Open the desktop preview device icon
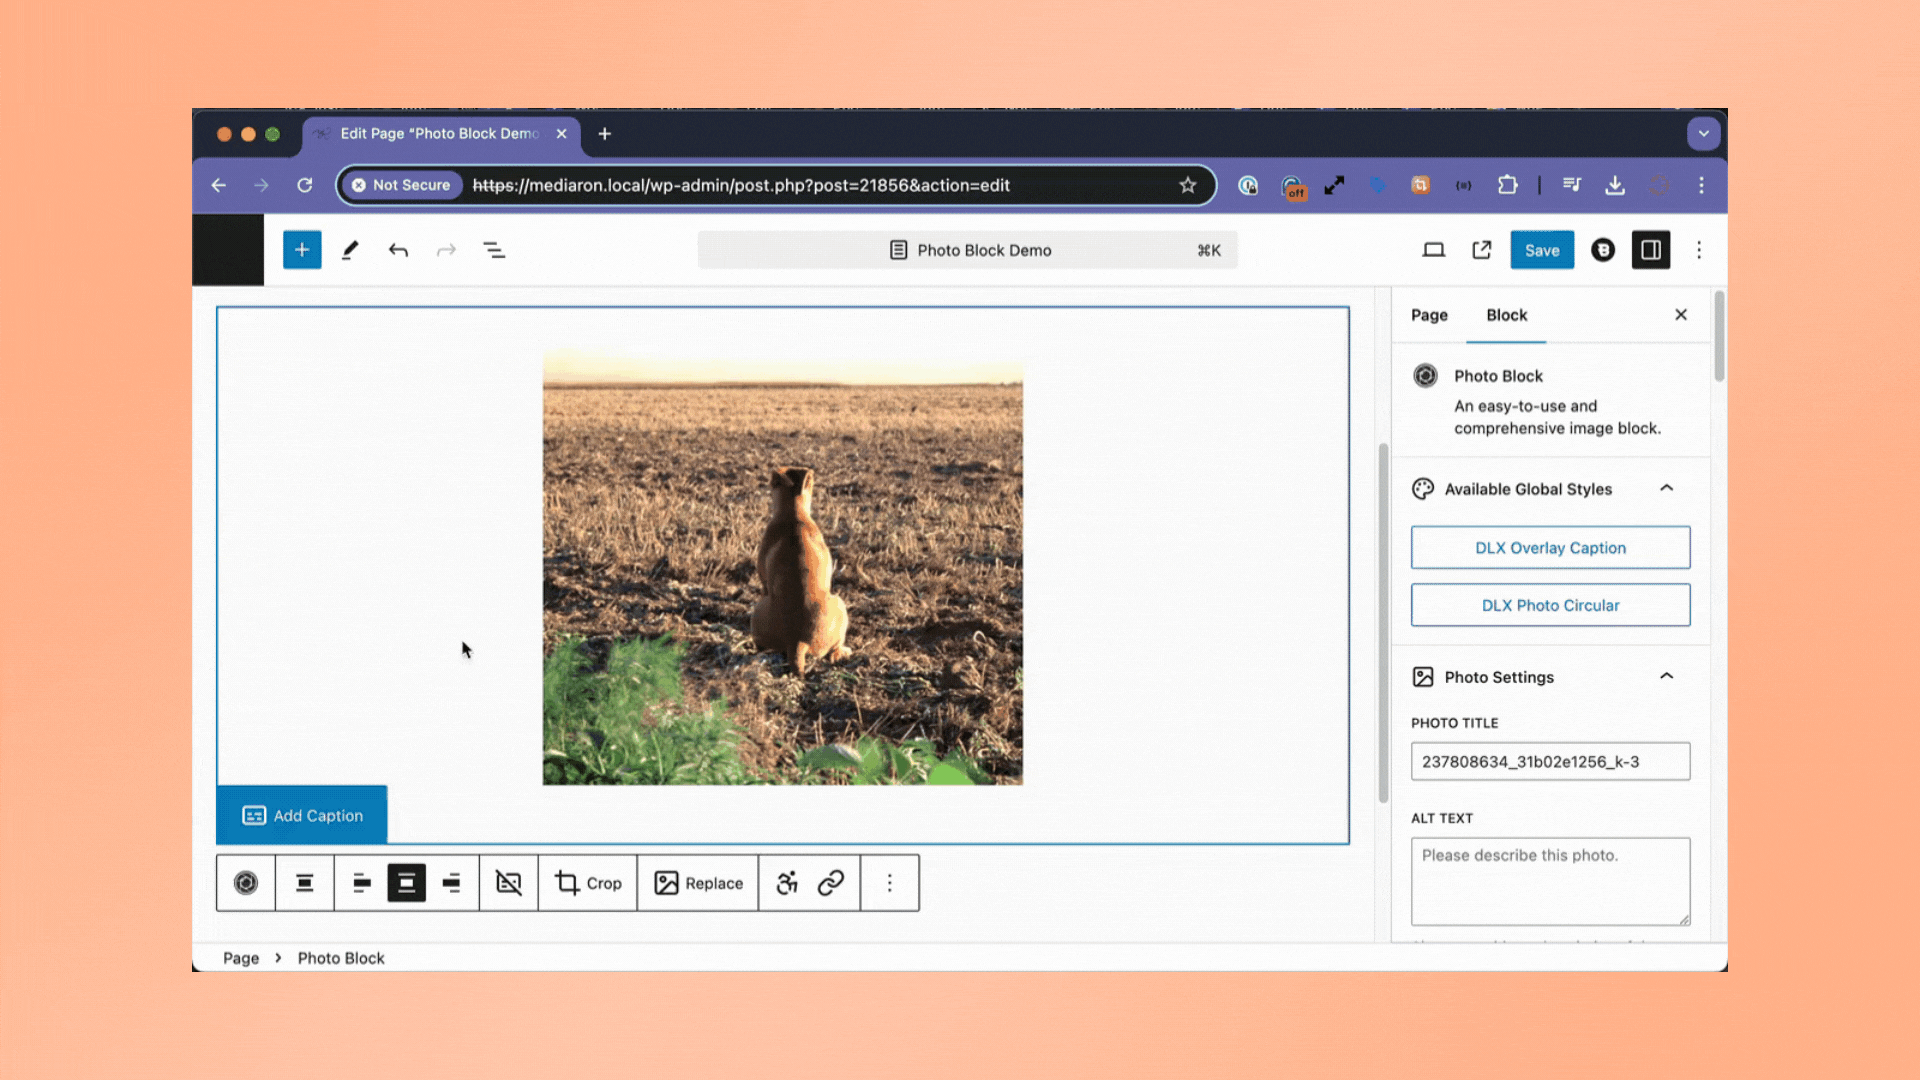 point(1433,250)
